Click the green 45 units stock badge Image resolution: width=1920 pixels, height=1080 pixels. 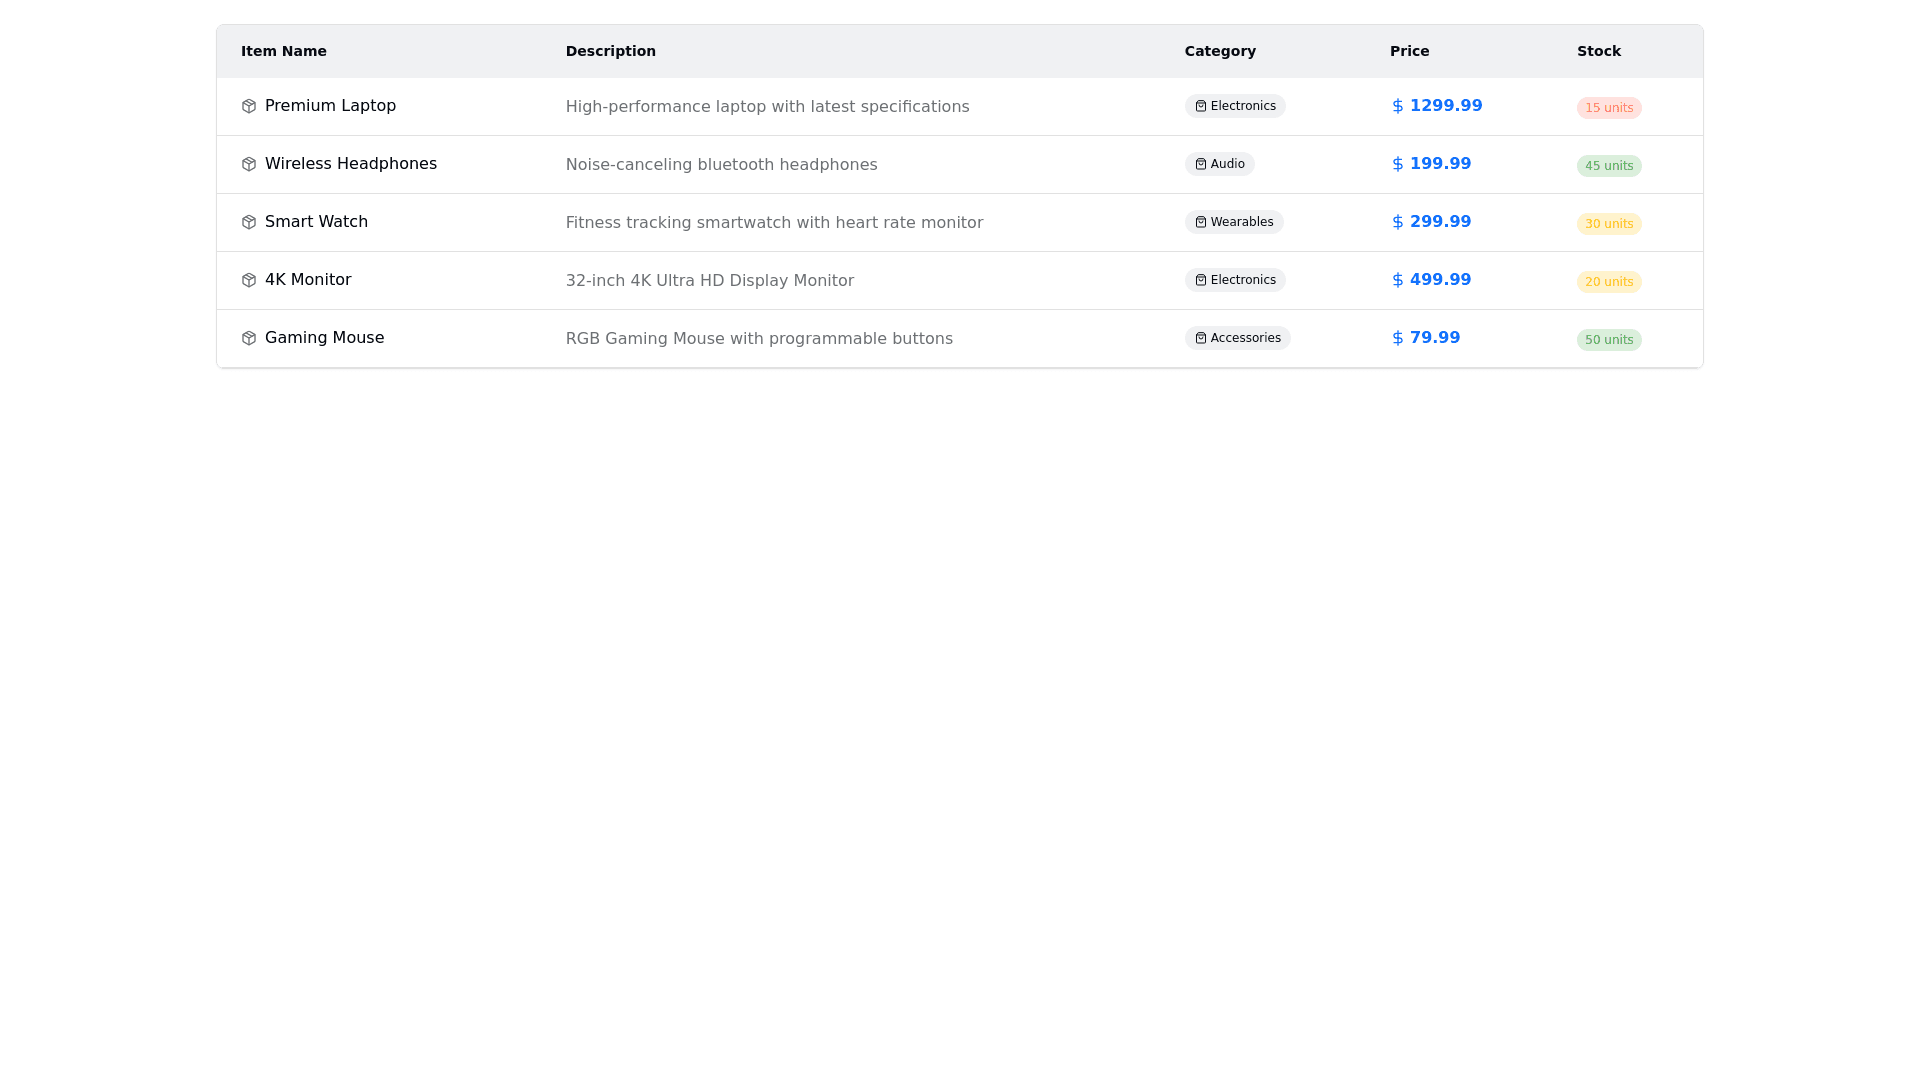coord(1608,166)
